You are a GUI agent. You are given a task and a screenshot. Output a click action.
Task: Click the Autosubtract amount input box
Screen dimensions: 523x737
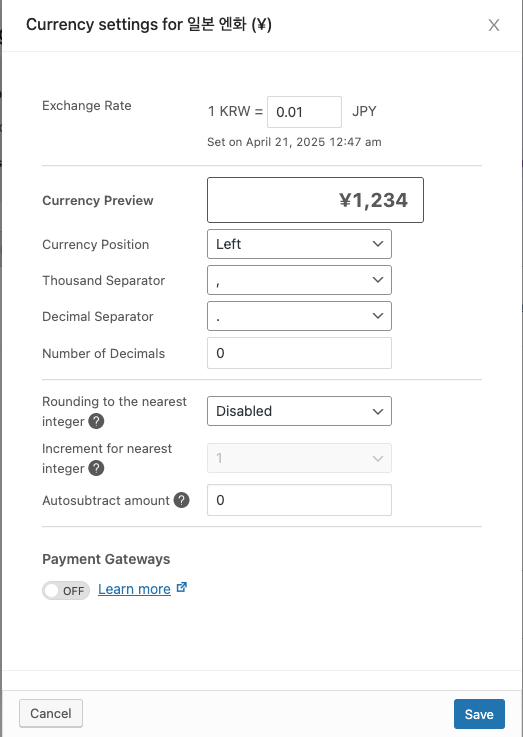pos(299,500)
